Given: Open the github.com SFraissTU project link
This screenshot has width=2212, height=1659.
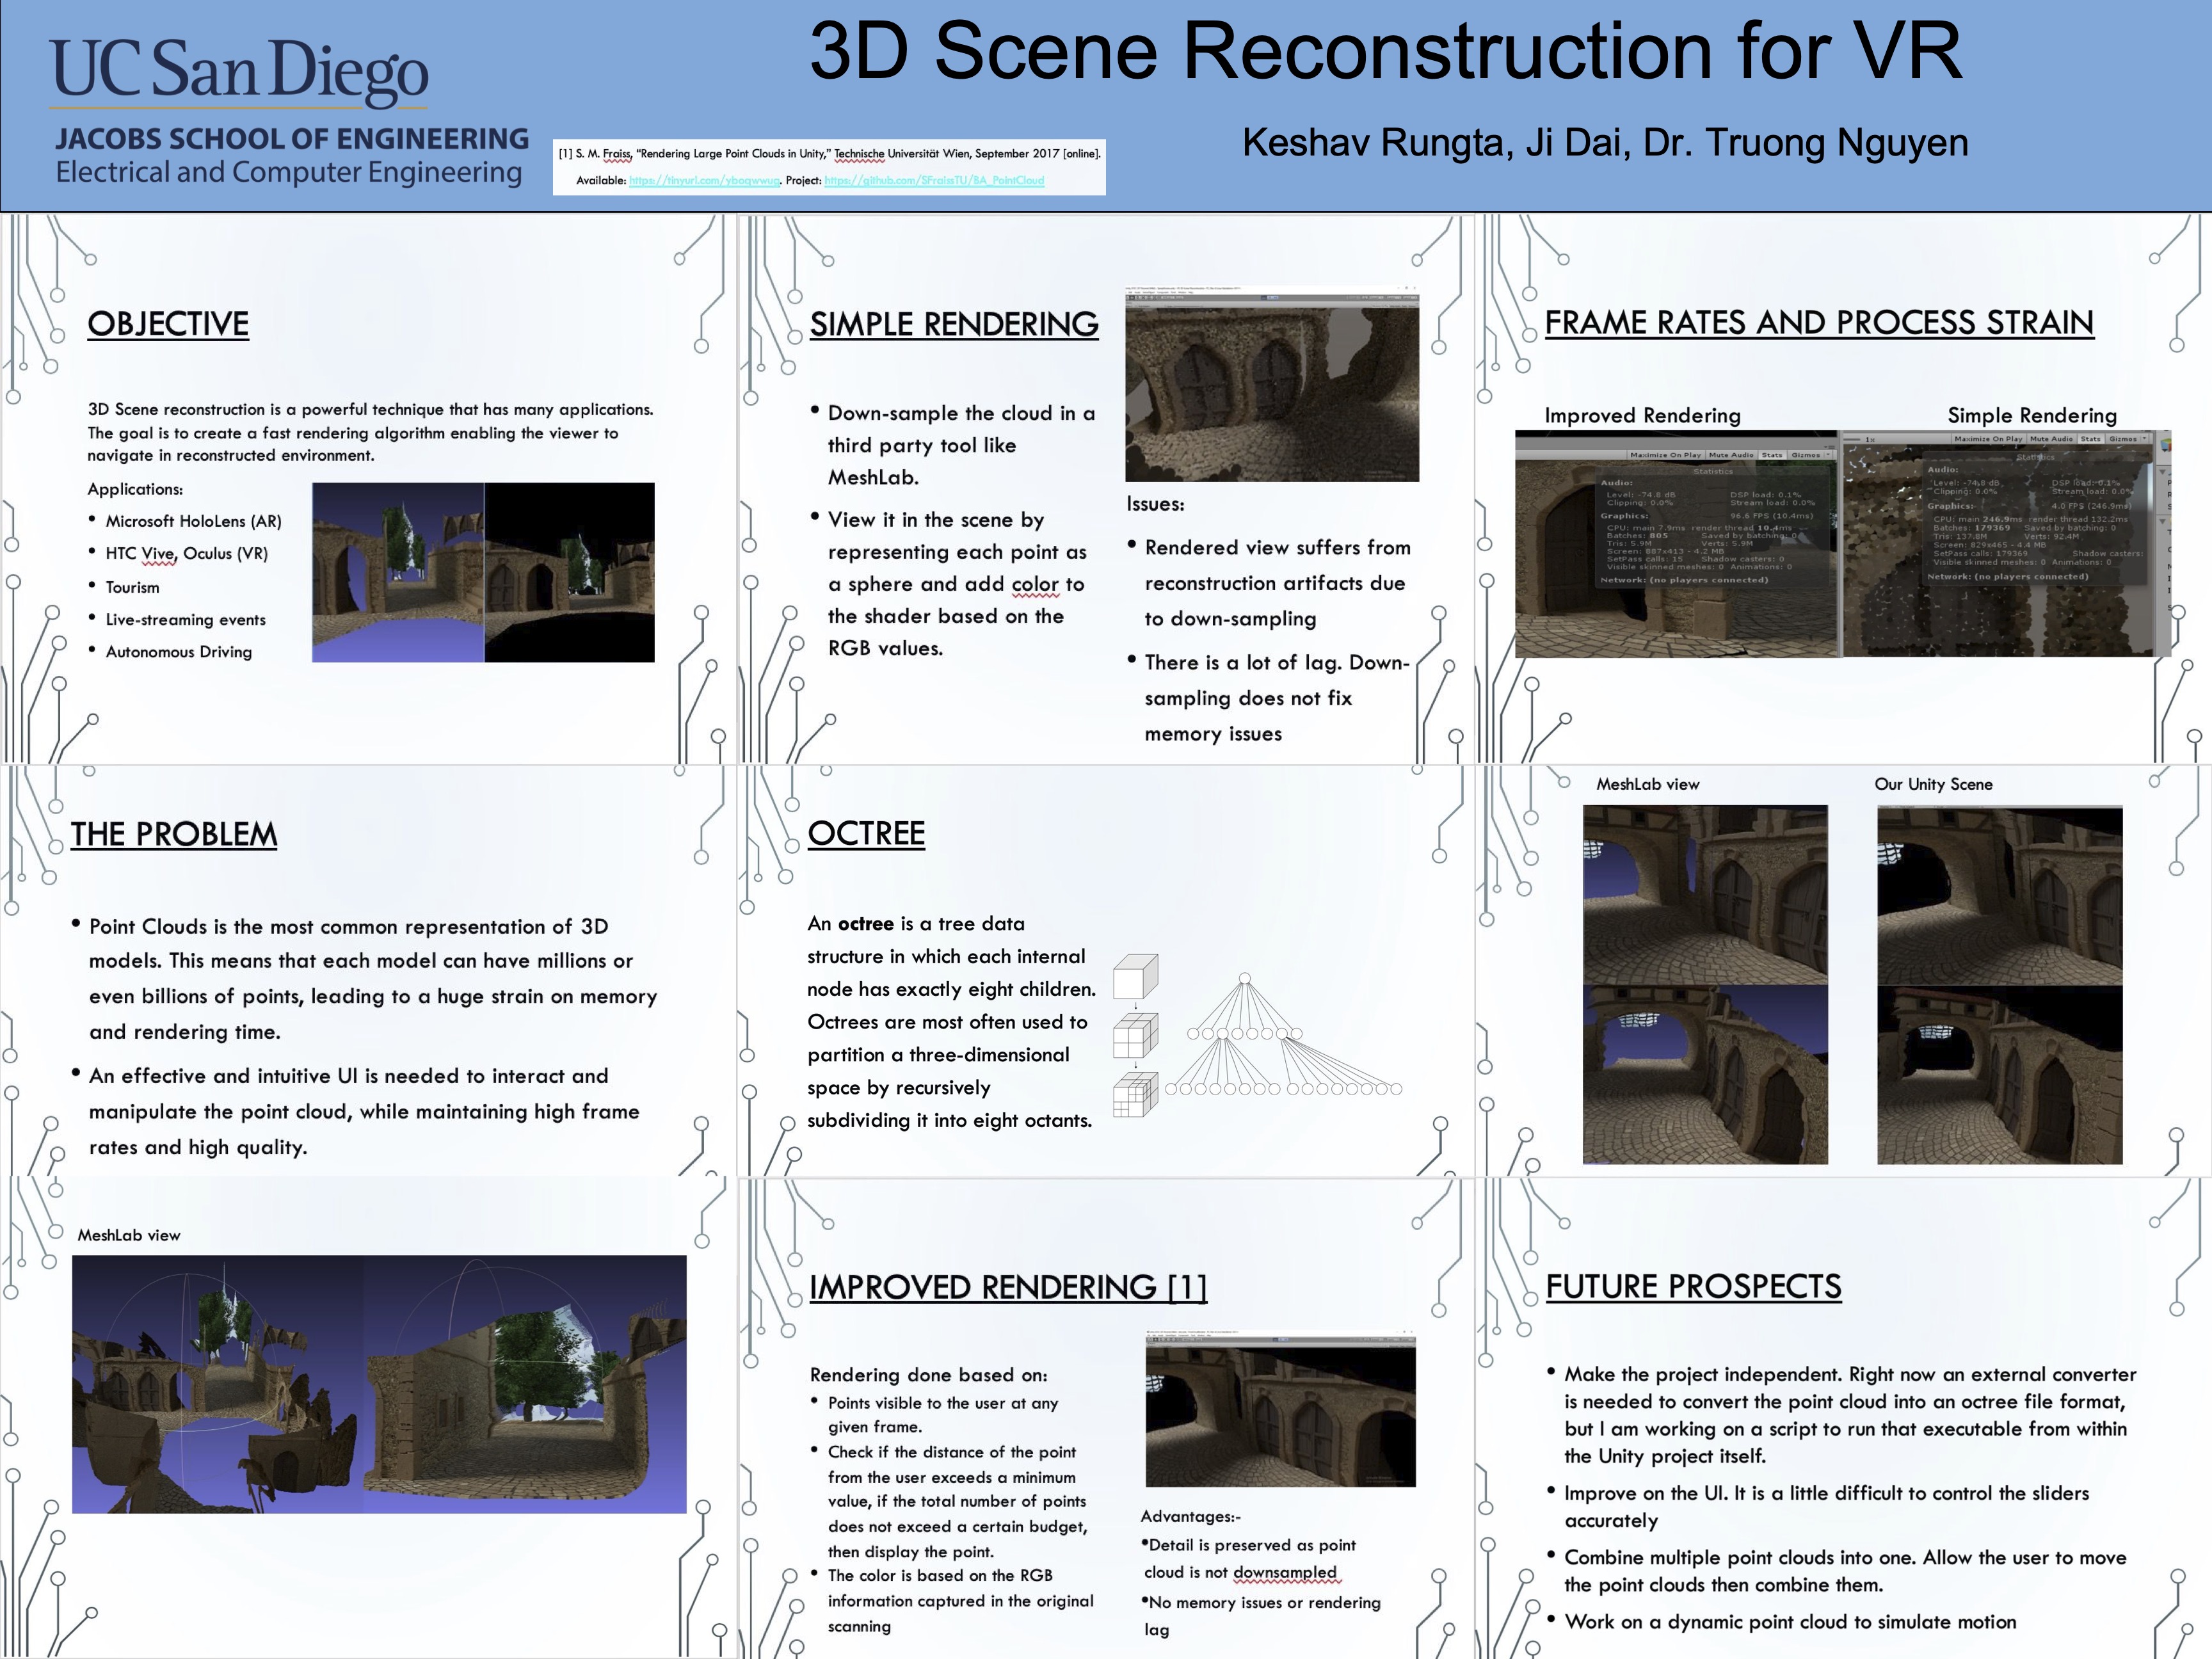Looking at the screenshot, I should click(x=933, y=181).
